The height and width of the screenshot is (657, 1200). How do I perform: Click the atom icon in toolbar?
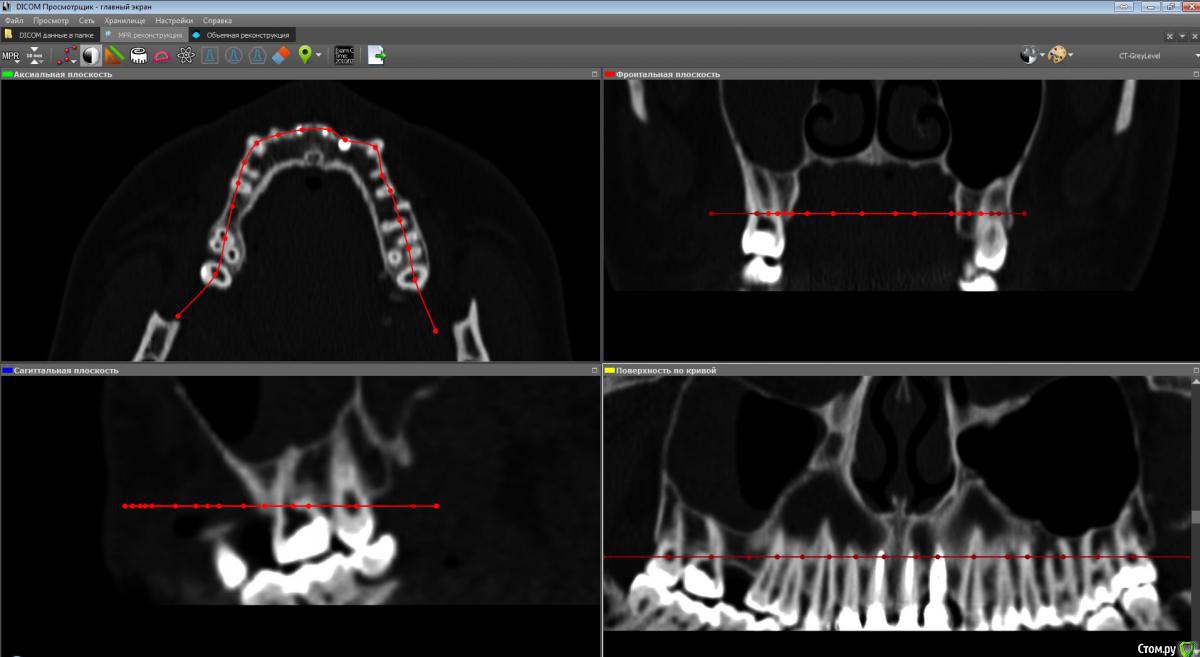coord(186,56)
